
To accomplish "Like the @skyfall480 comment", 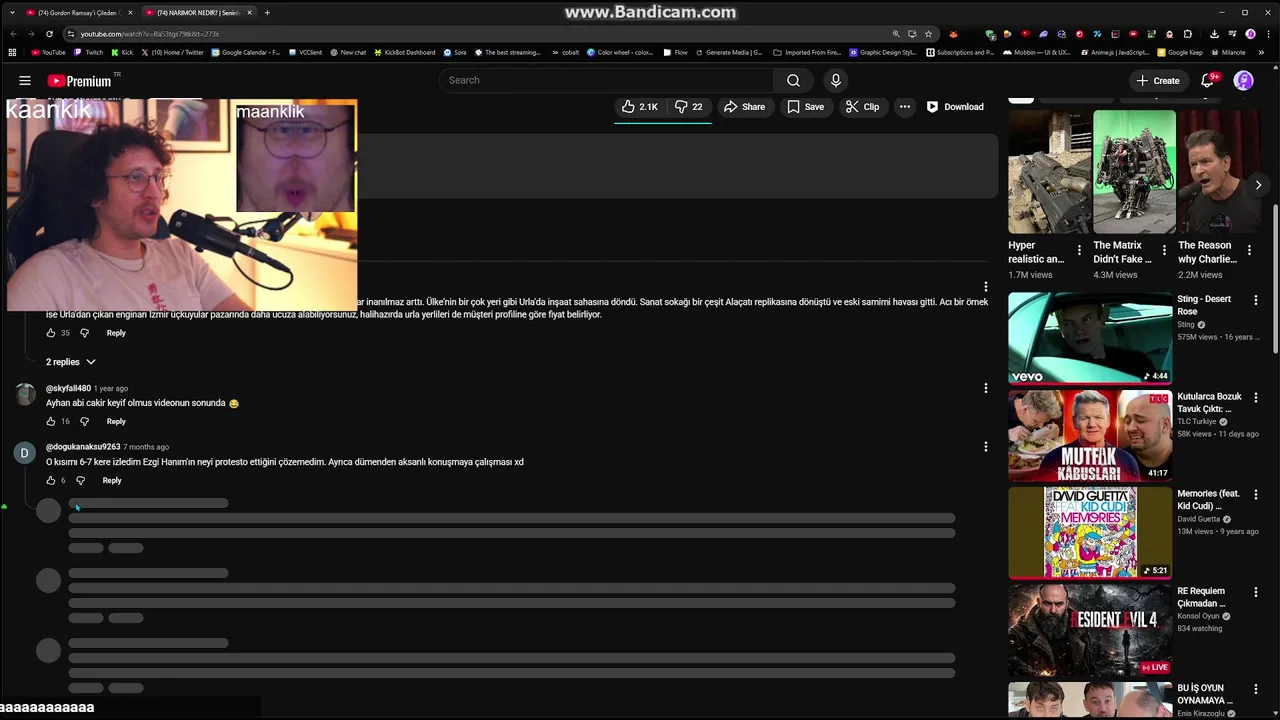I will pos(51,421).
